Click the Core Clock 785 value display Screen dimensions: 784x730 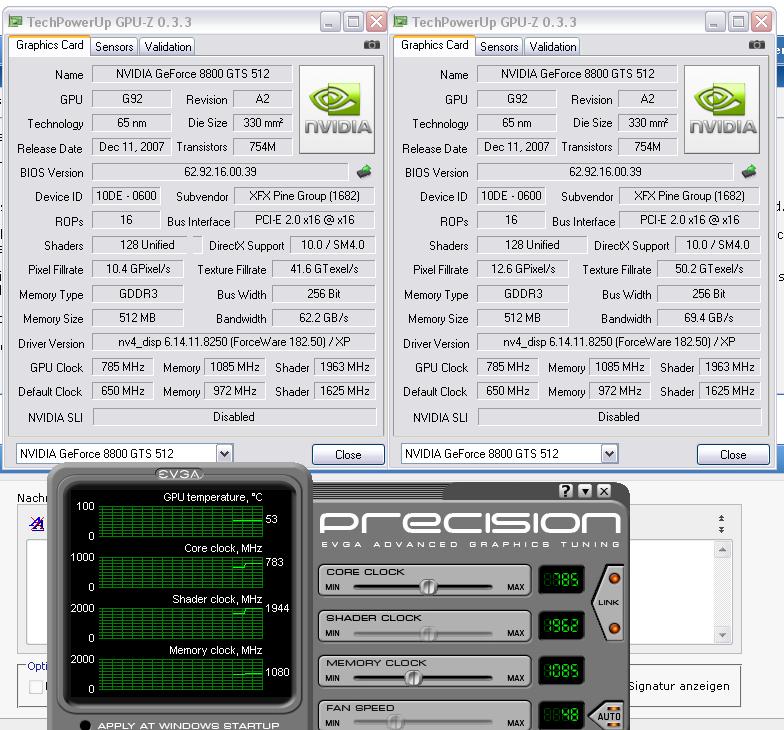pyautogui.click(x=561, y=580)
